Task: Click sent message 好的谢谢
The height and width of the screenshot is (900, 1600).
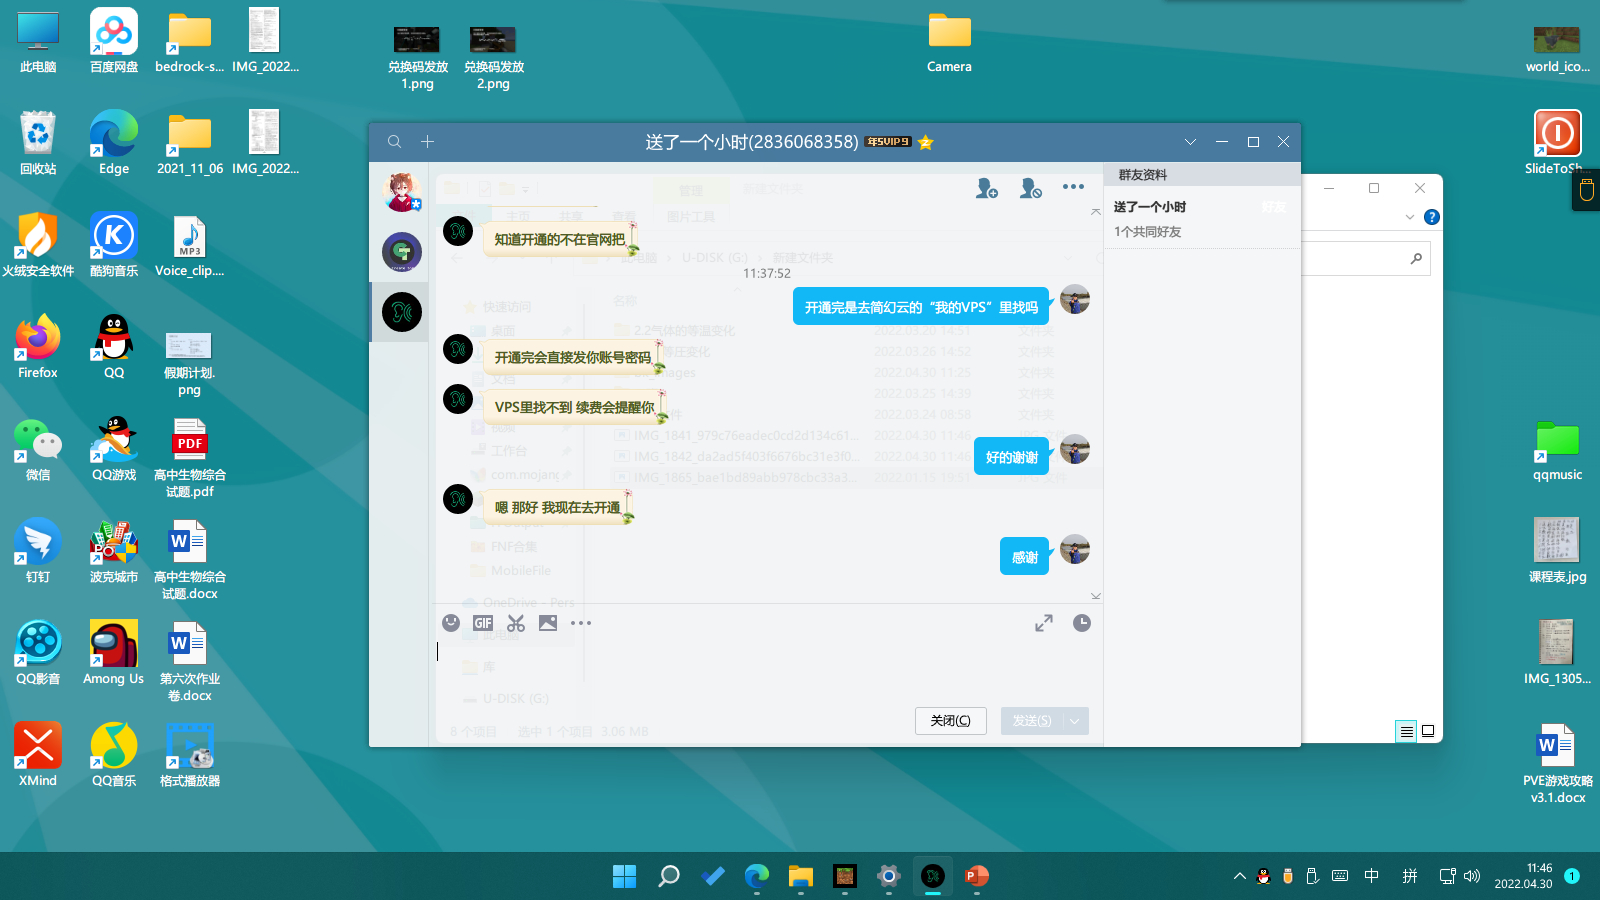Action: tap(1012, 457)
